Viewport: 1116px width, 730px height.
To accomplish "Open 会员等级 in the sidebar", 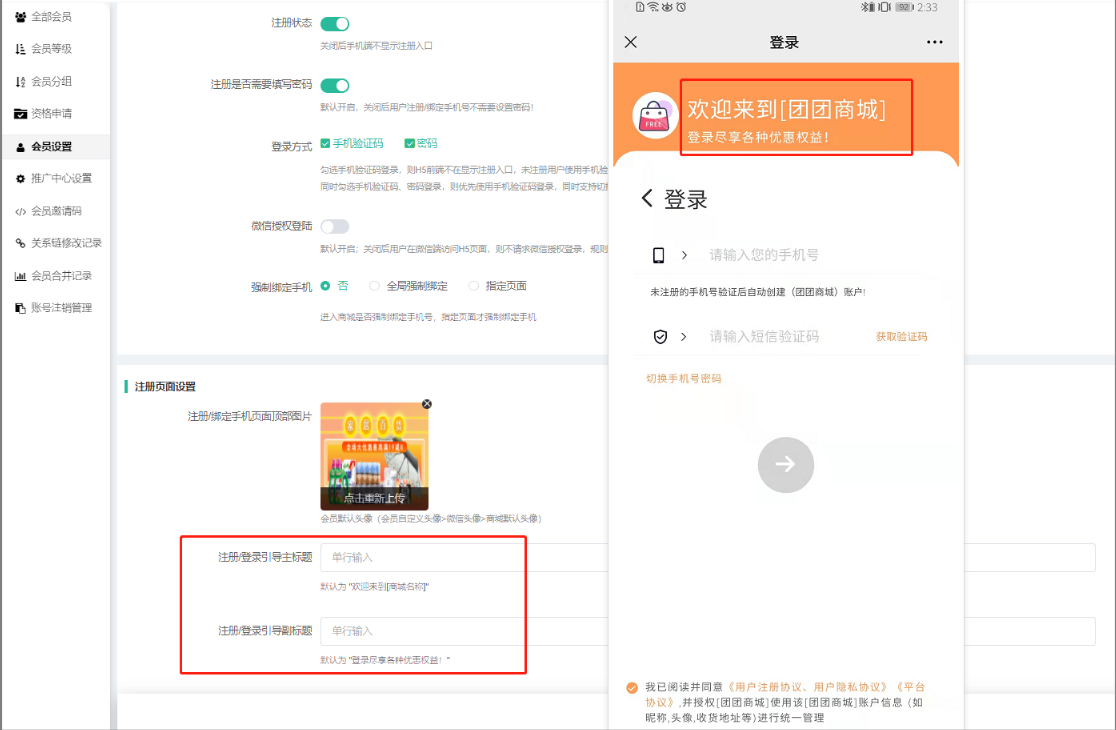I will 50,49.
